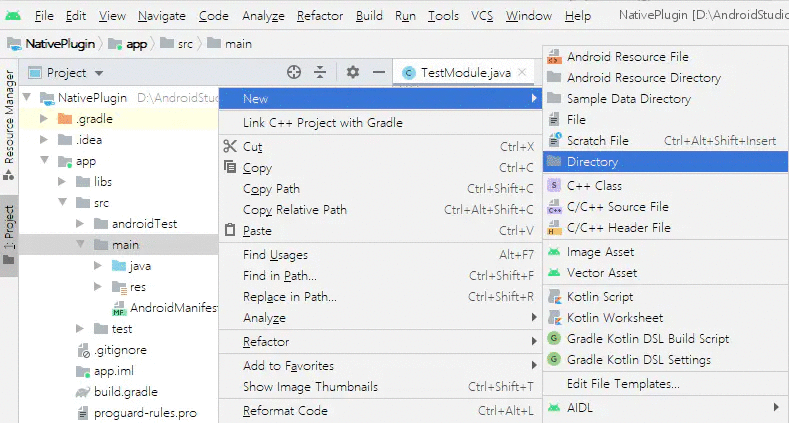The width and height of the screenshot is (789, 423).
Task: Click the Android Studio logo icon
Action: (14, 16)
